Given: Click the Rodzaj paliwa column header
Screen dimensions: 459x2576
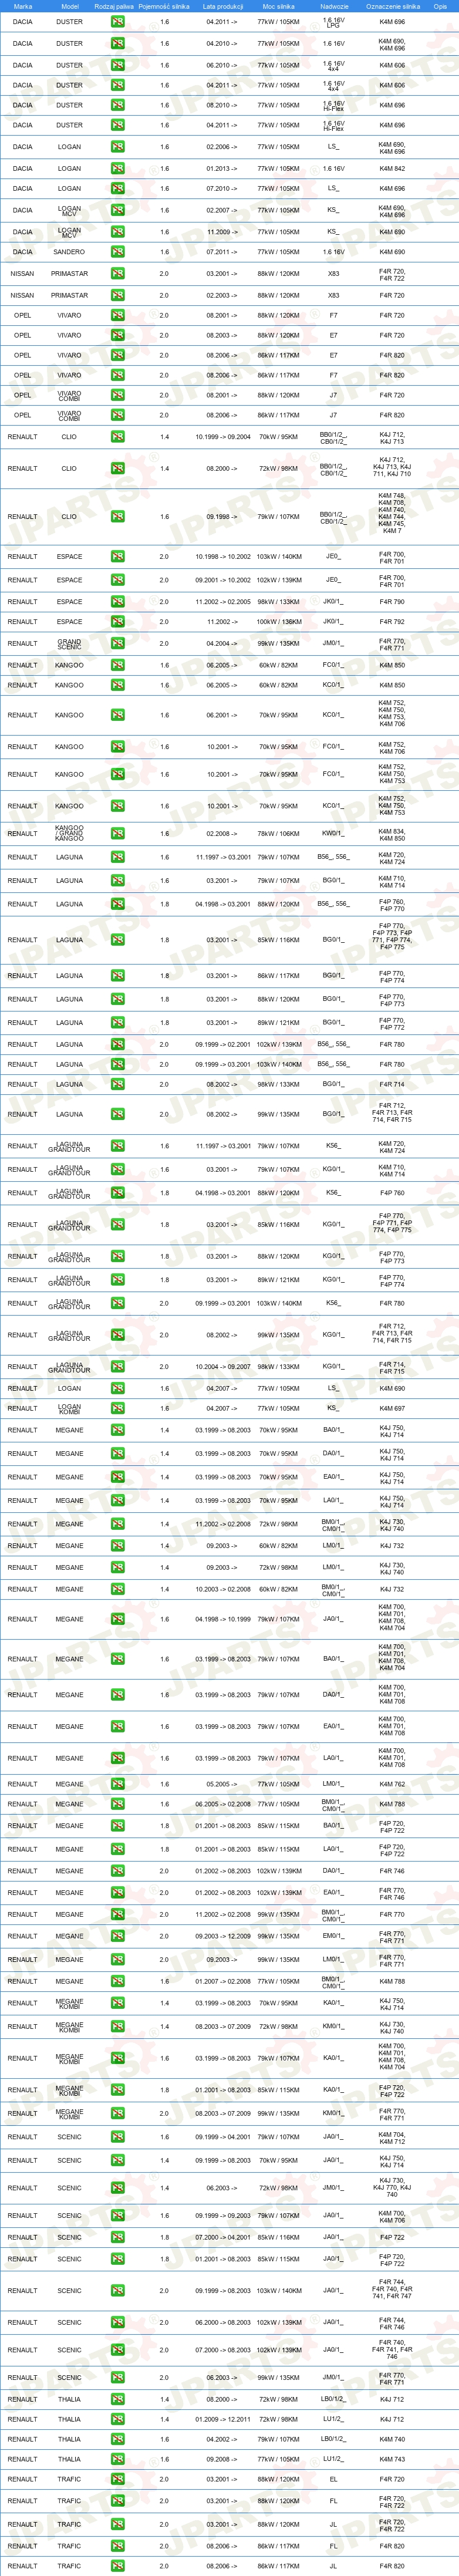Looking at the screenshot, I should (114, 6).
